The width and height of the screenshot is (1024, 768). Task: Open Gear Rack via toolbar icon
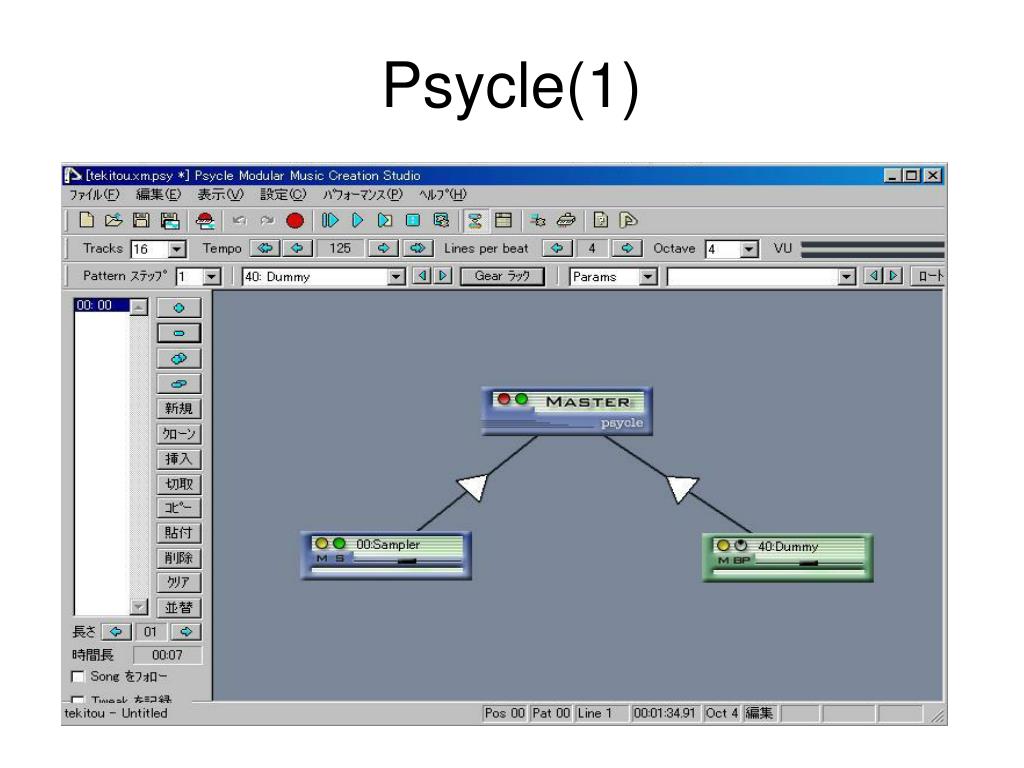[x=566, y=221]
